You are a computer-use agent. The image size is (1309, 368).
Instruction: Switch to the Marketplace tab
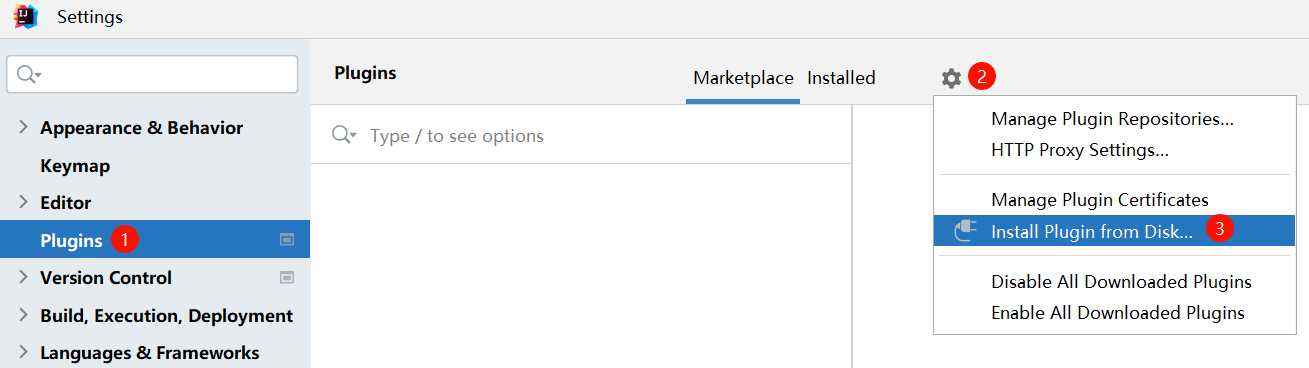tap(743, 78)
